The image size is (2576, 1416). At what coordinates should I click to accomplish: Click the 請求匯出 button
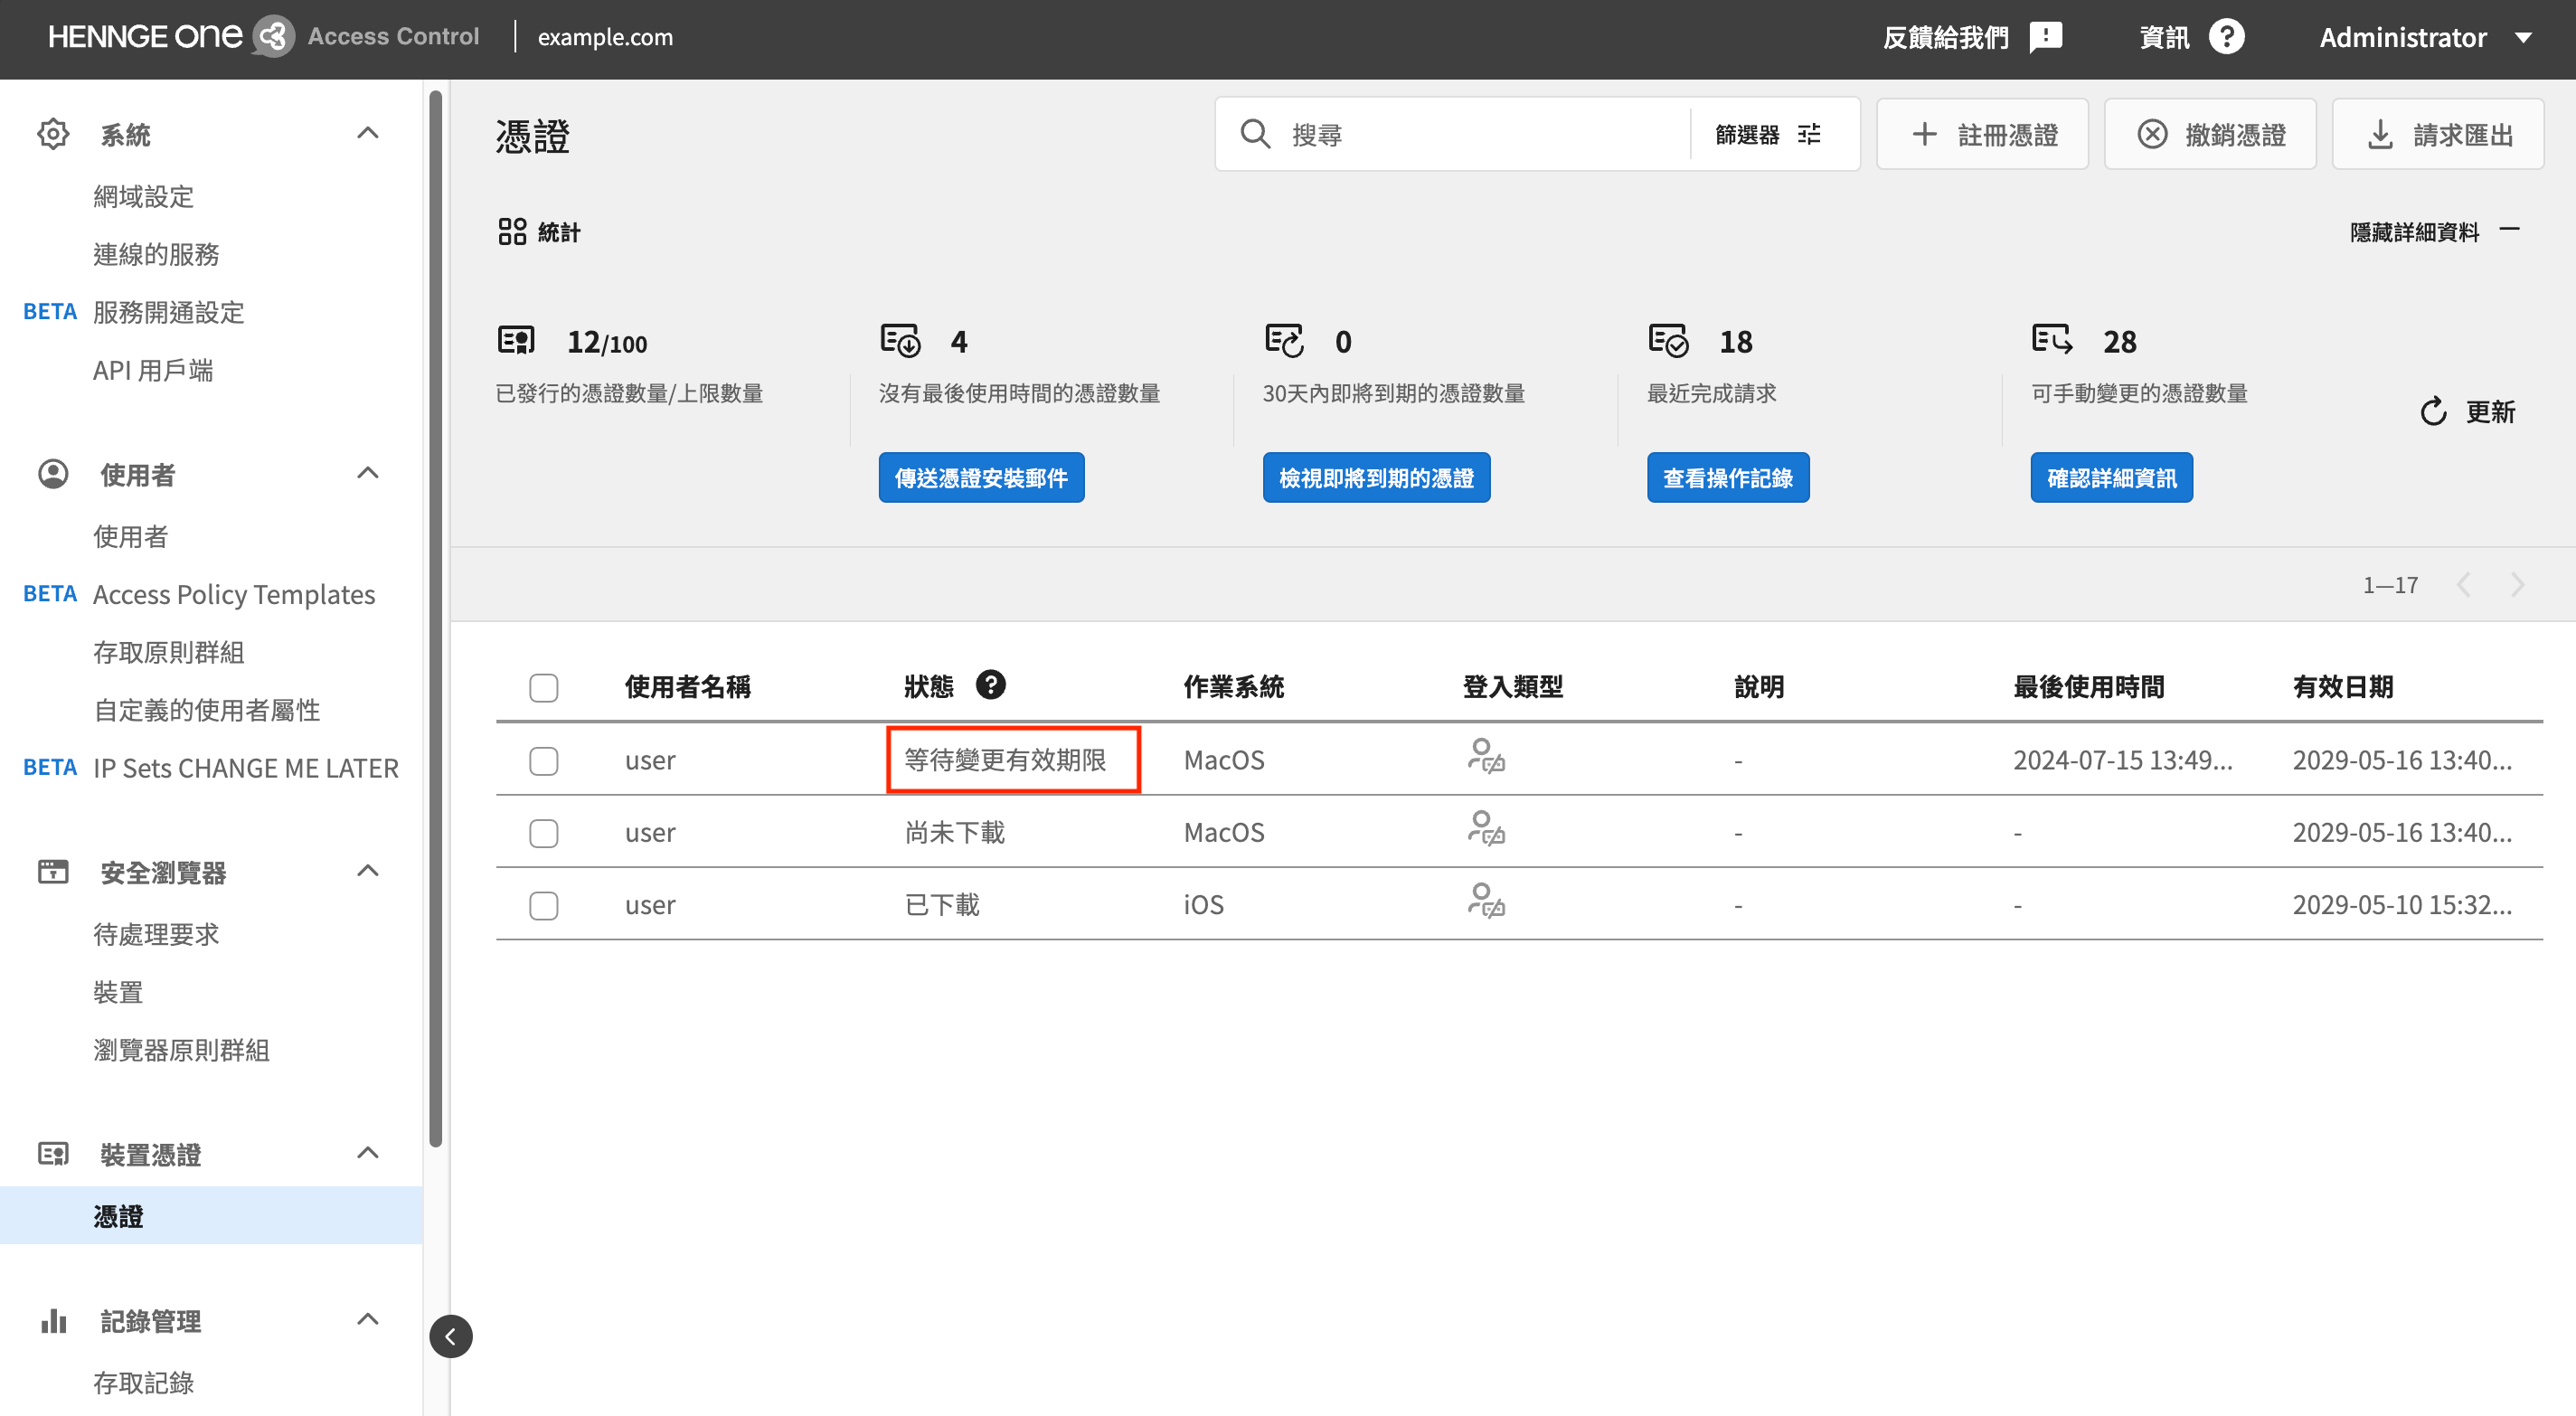[2438, 134]
